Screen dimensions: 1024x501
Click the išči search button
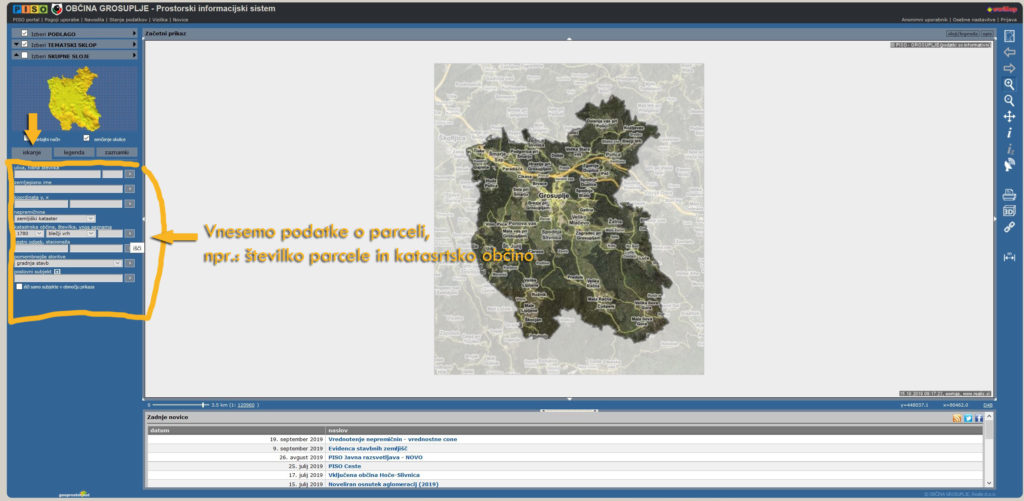pyautogui.click(x=137, y=247)
